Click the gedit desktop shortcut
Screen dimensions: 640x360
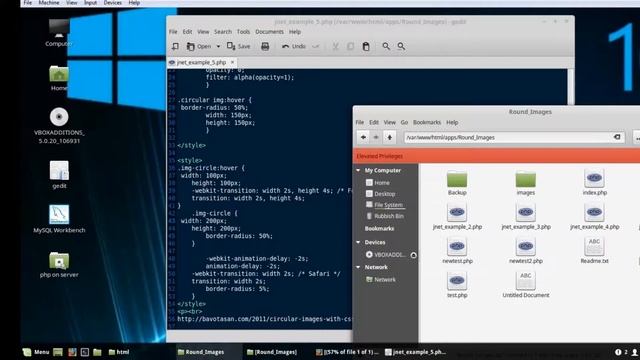pyautogui.click(x=59, y=174)
